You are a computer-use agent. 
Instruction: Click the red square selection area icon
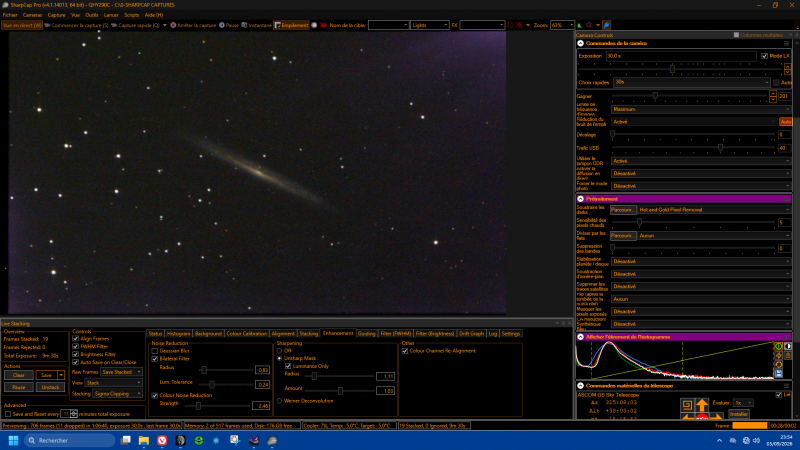point(510,25)
